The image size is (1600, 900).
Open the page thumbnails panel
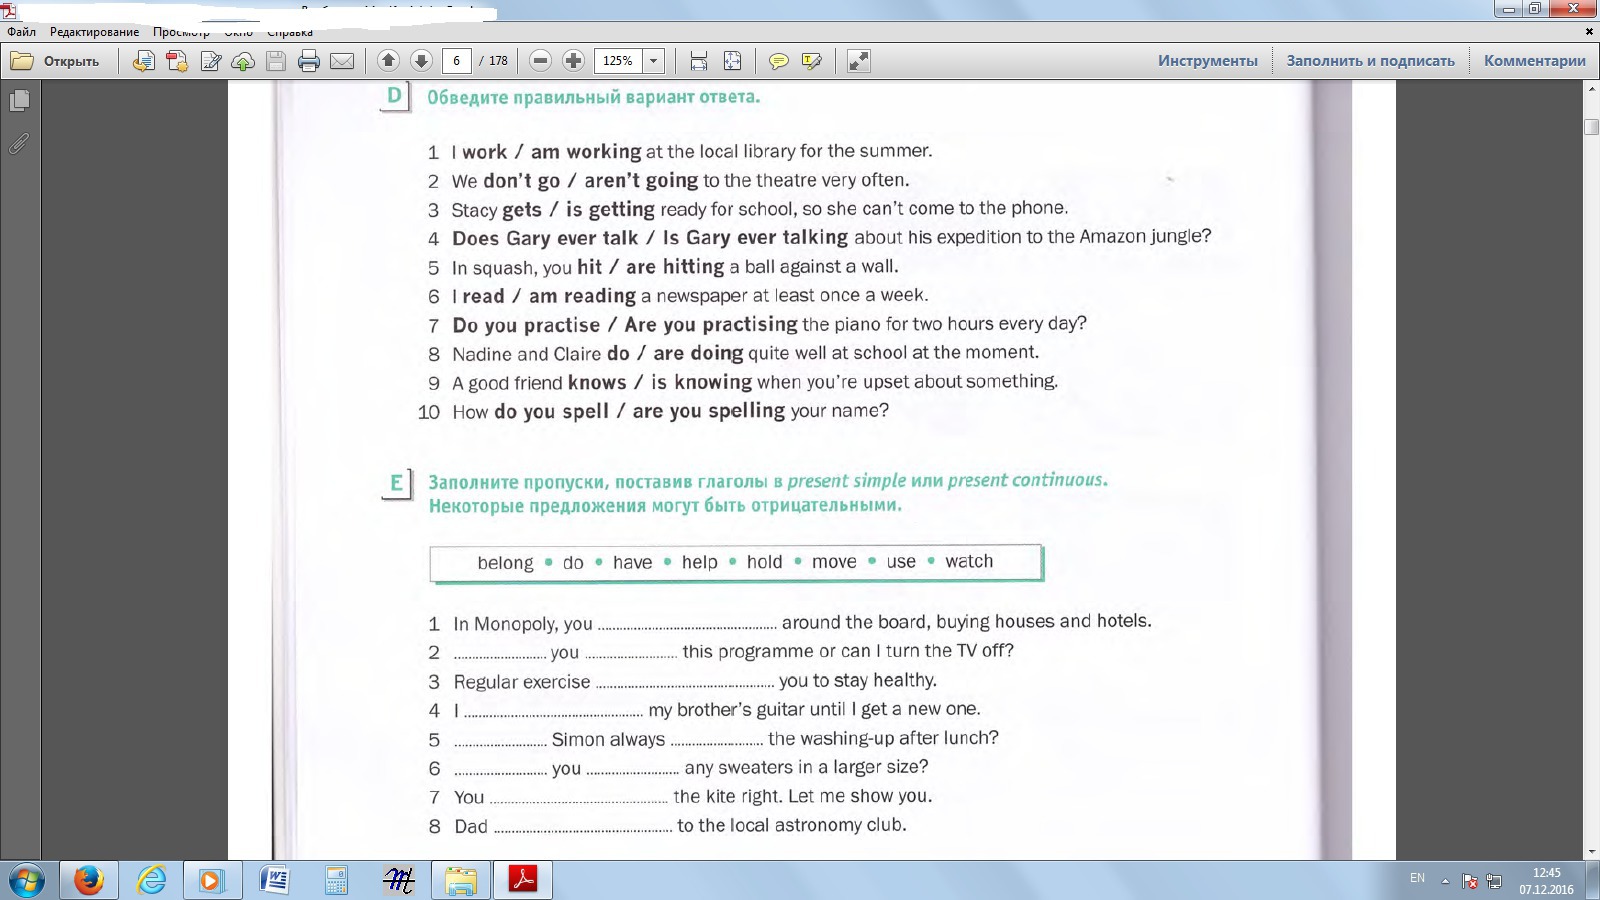18,100
